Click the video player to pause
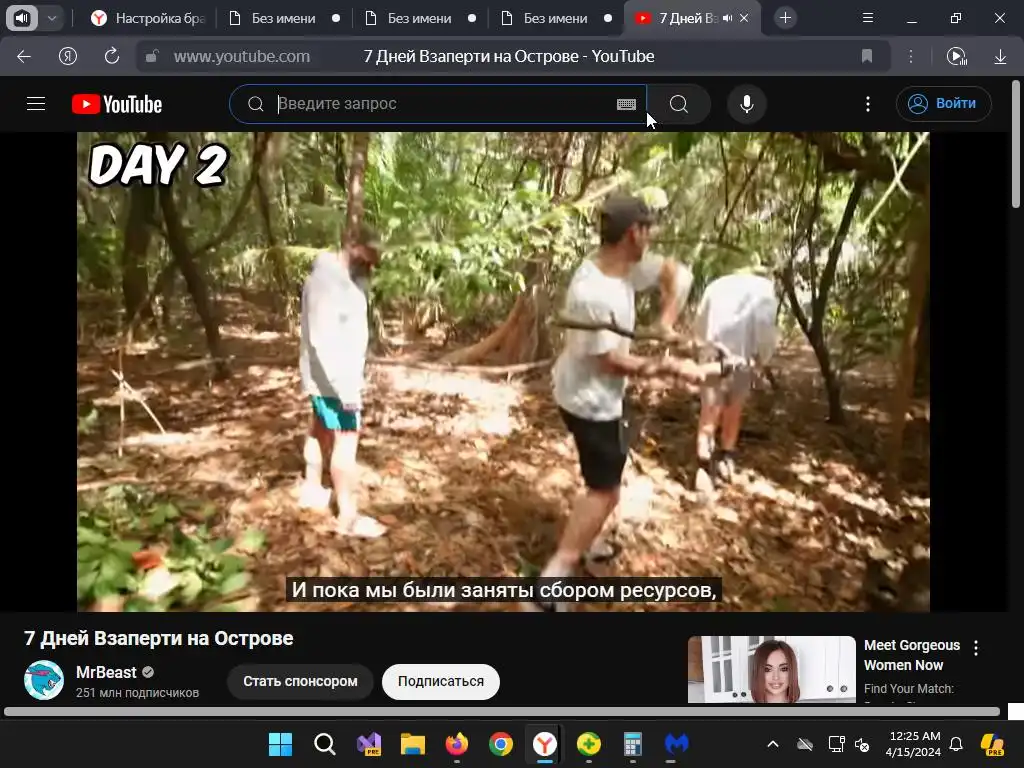Viewport: 1024px width, 768px height. click(x=504, y=372)
